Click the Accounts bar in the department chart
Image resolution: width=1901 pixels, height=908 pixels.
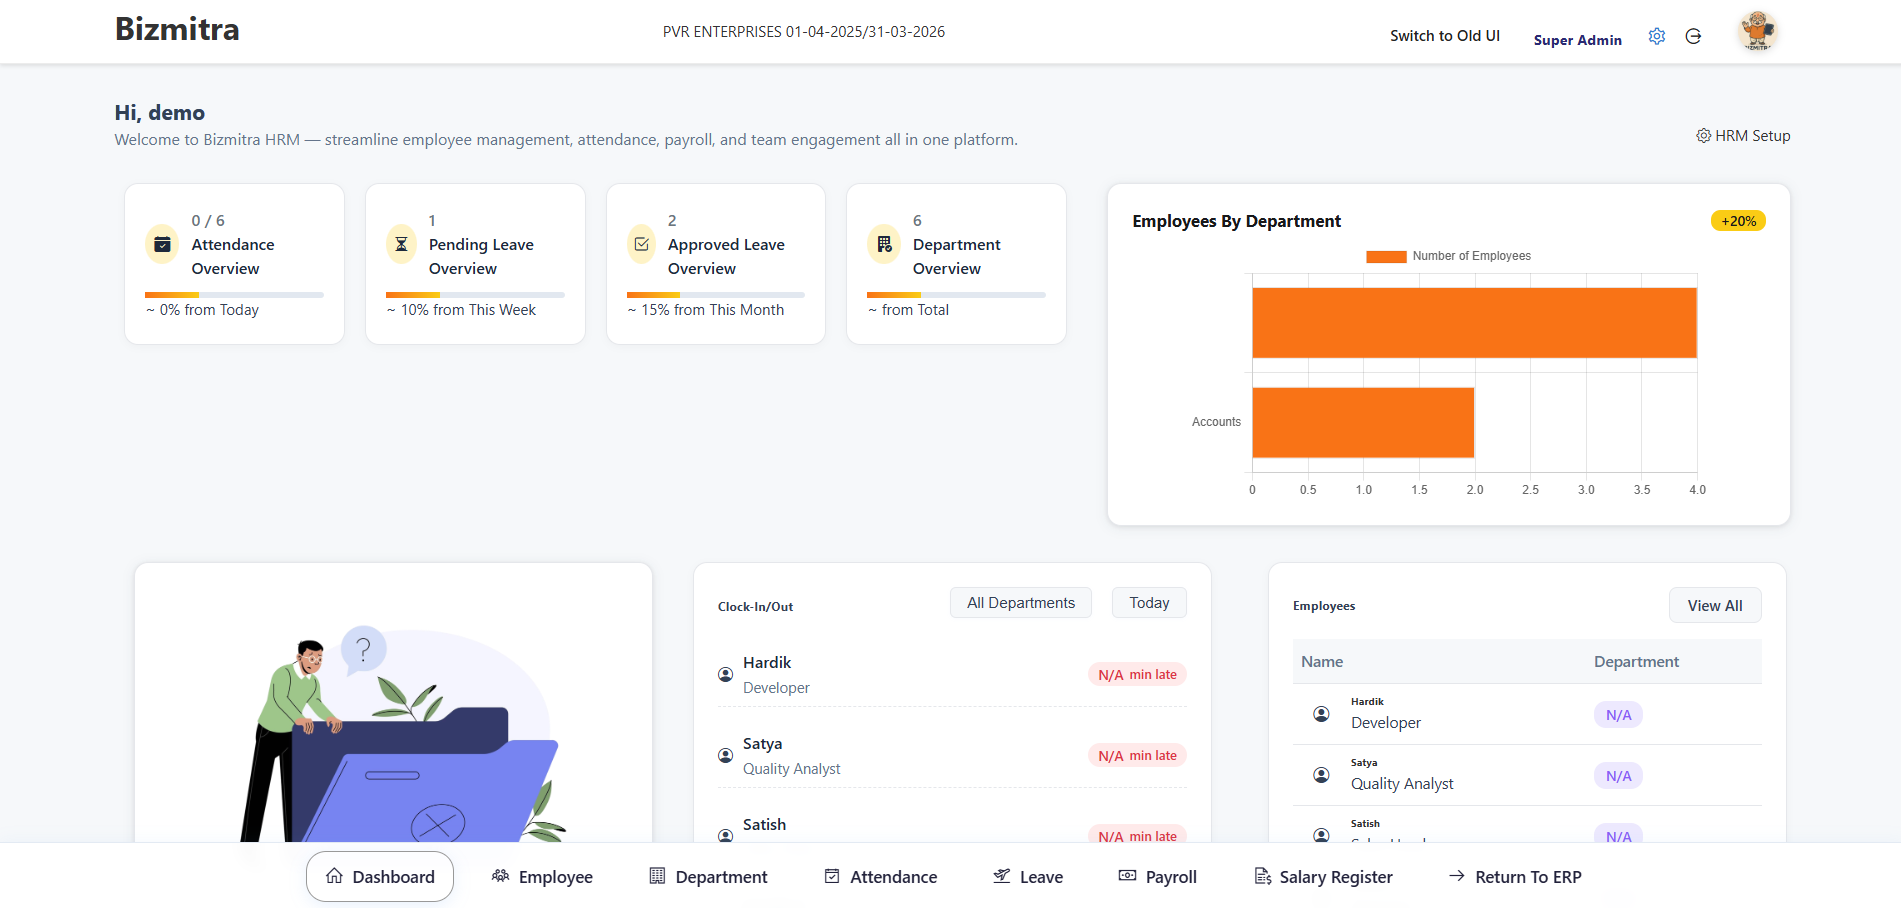coord(1362,422)
